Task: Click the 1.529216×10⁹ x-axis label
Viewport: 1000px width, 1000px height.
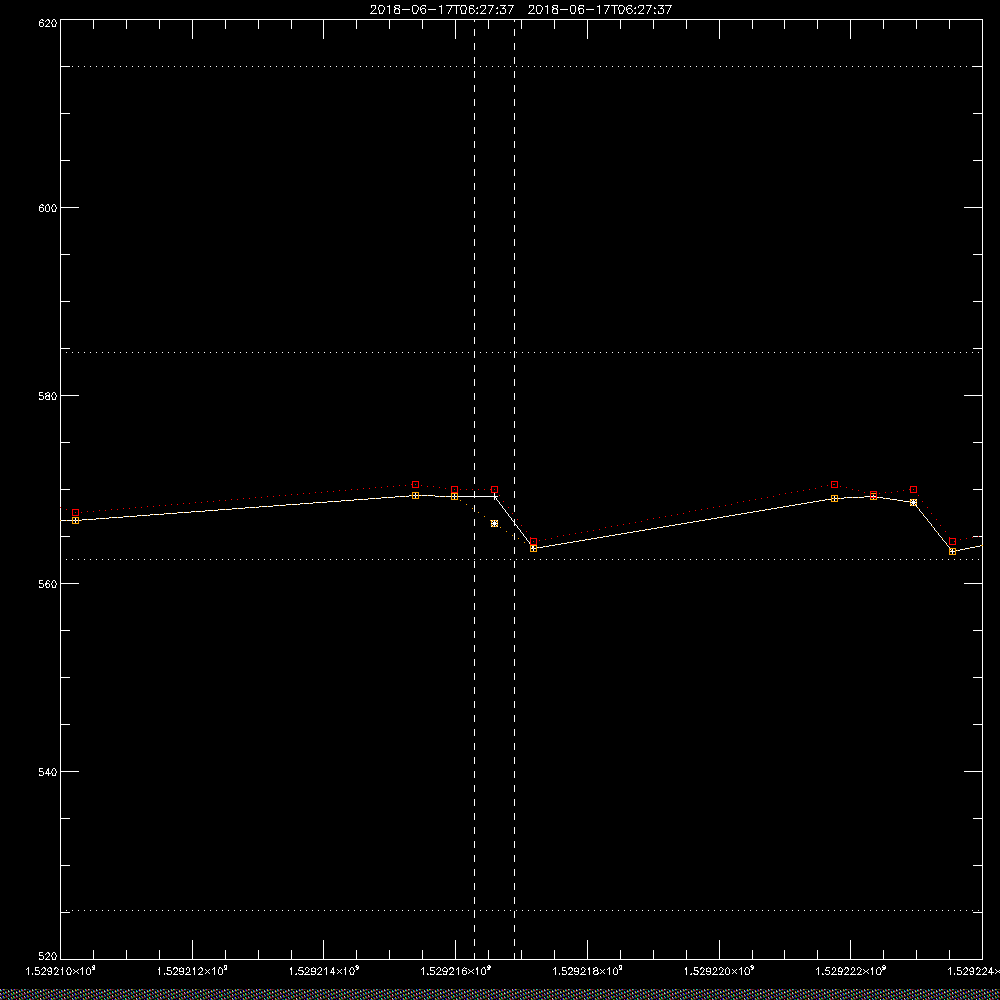Action: [x=456, y=971]
